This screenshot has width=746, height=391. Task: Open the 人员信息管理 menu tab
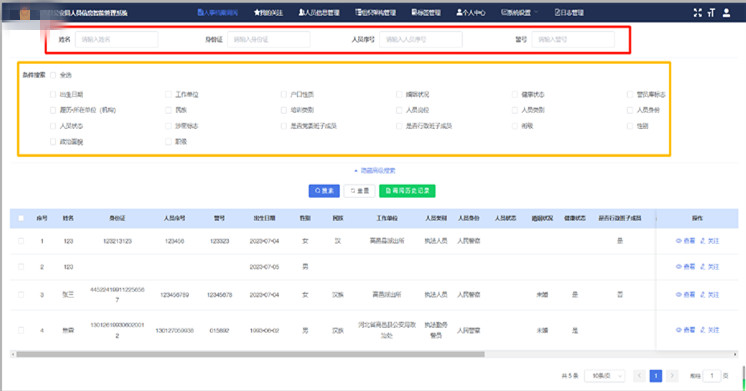click(319, 13)
